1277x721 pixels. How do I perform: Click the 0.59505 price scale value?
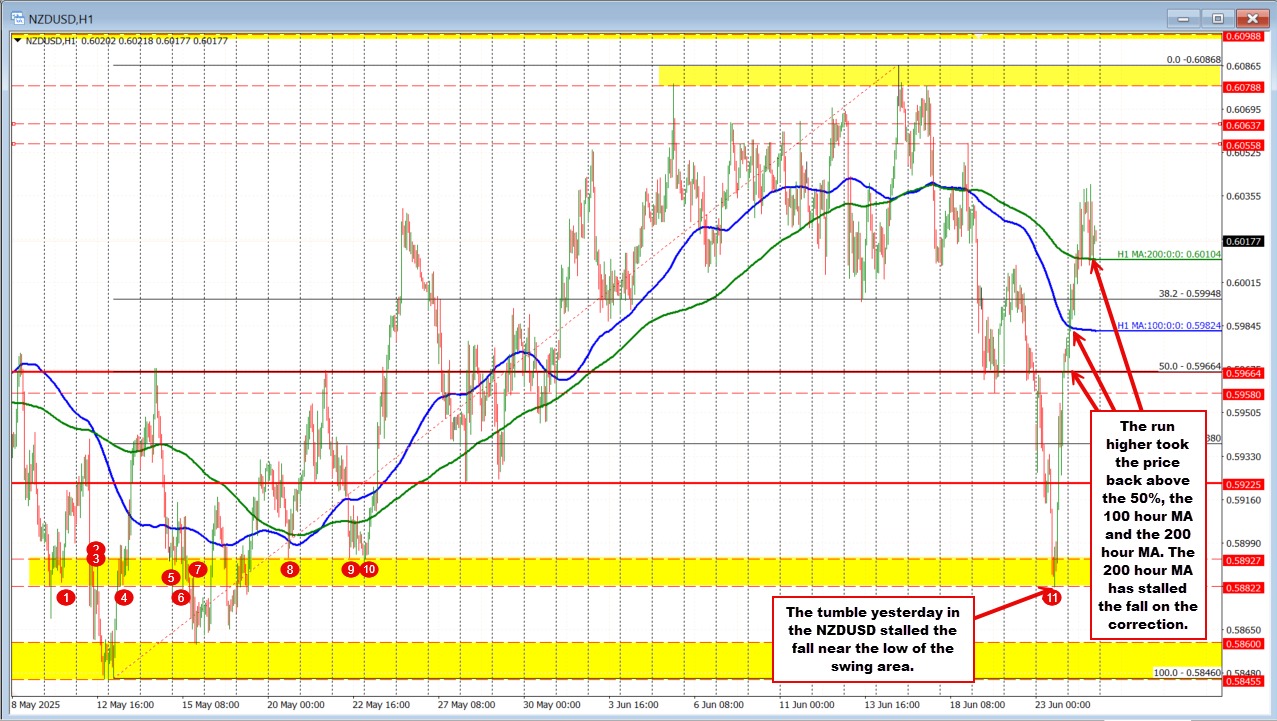tap(1244, 413)
